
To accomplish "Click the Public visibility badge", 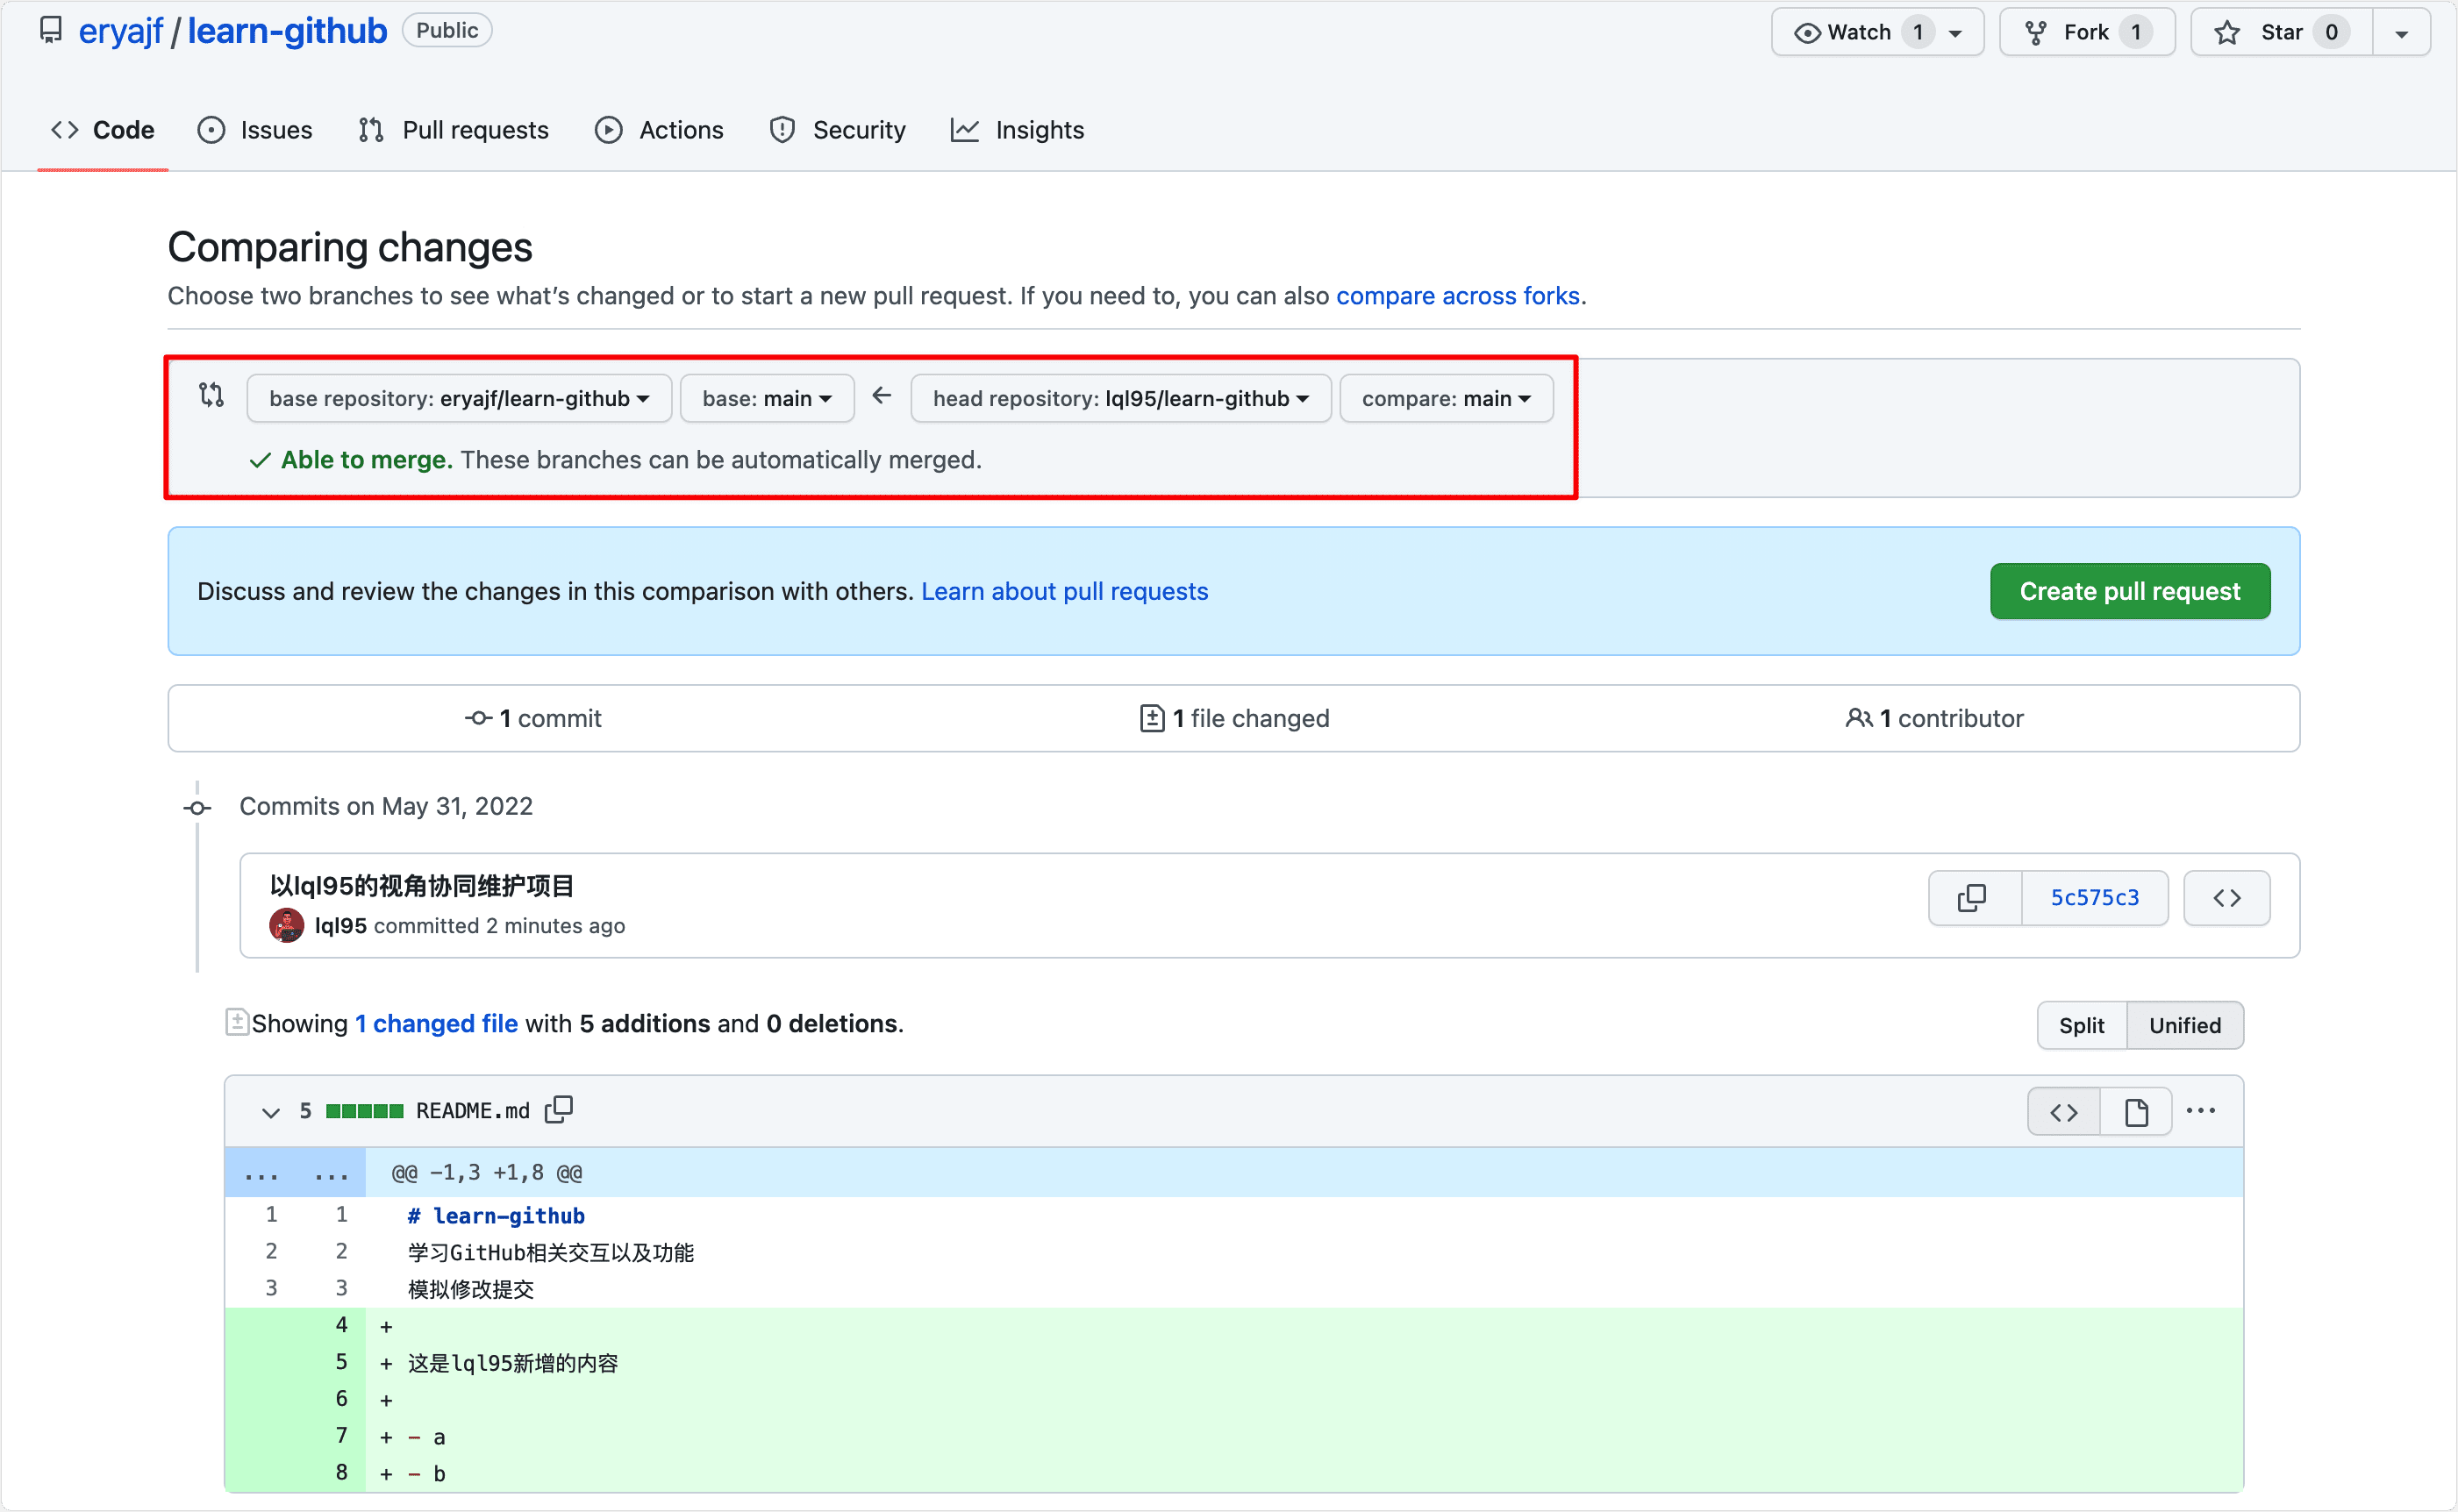I will (x=447, y=30).
